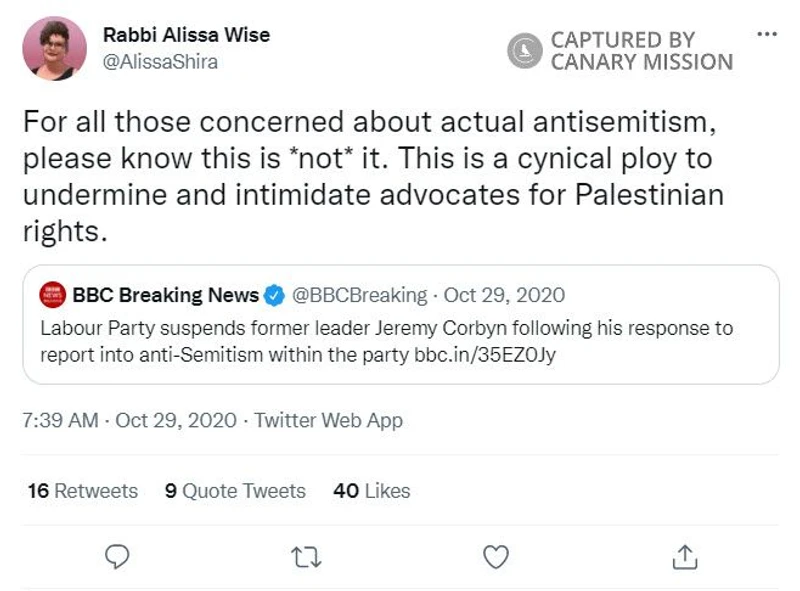Click the BBC Breaking News logo avatar
The height and width of the screenshot is (591, 800).
pyautogui.click(x=52, y=296)
